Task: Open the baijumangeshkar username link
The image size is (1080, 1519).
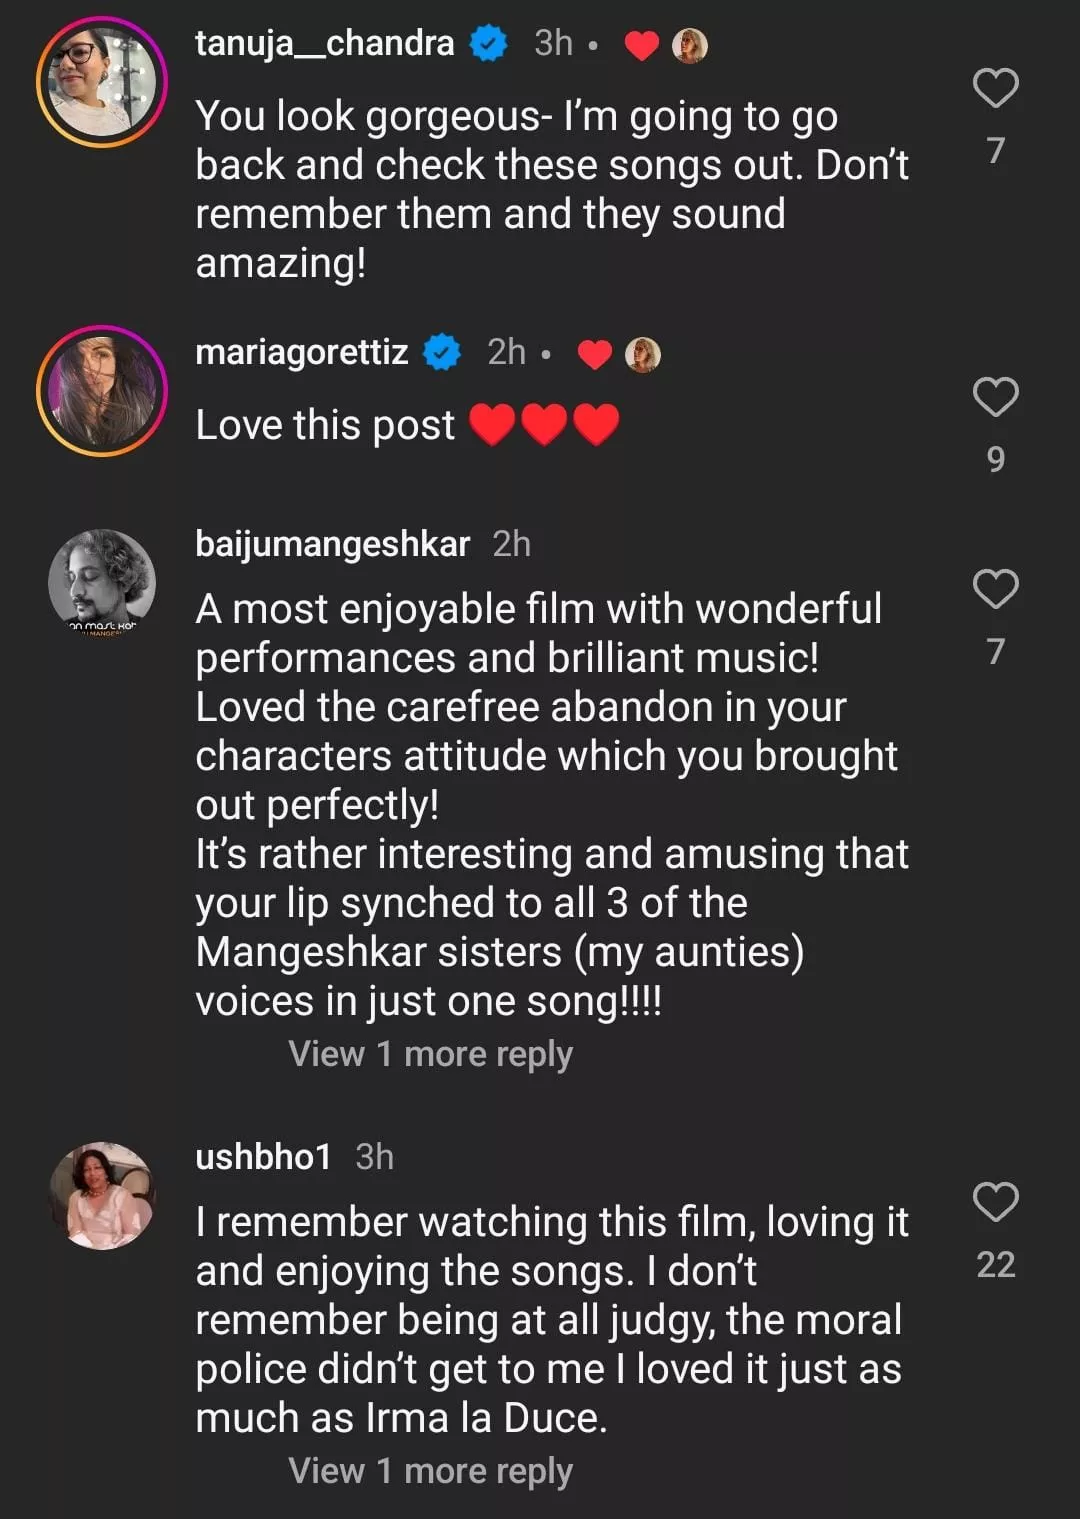Action: [332, 544]
